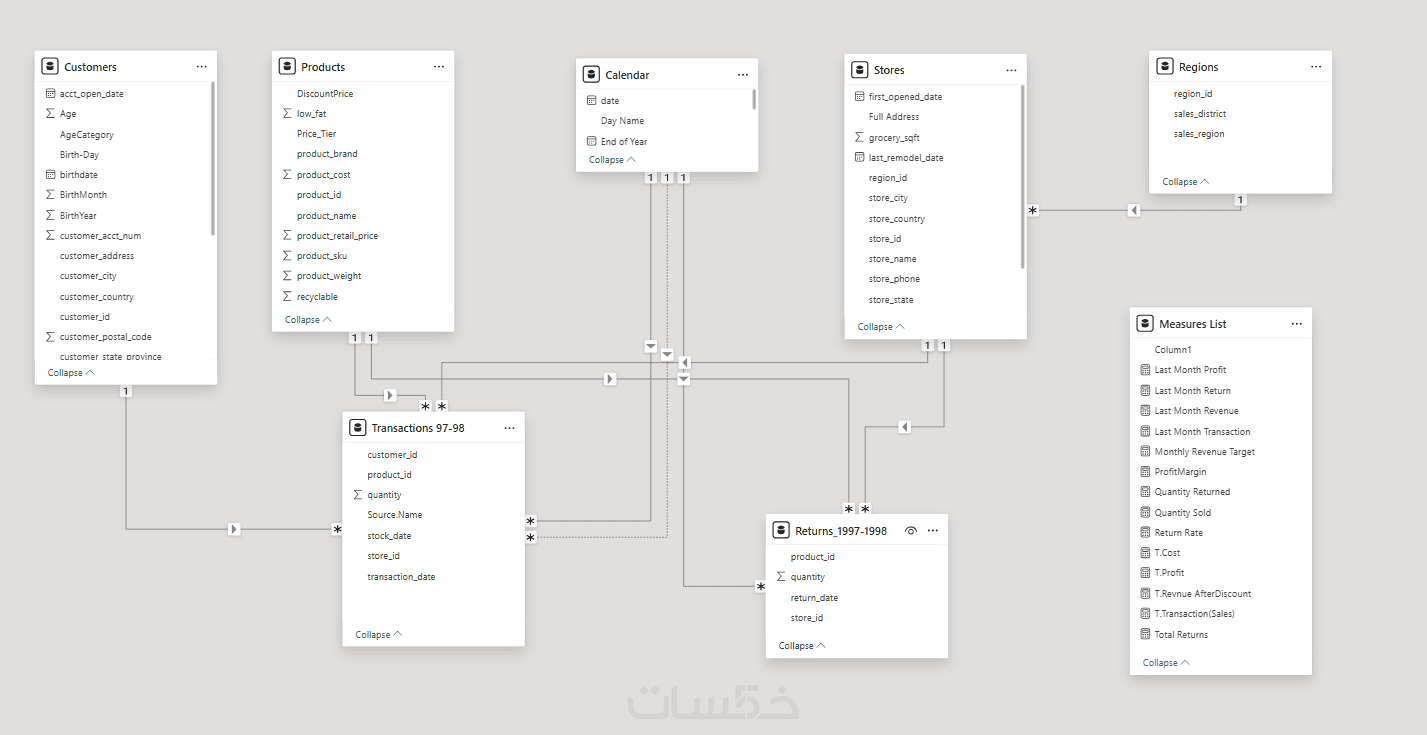
Task: Open the Returns_1997-1998 more options menu
Action: [x=933, y=531]
